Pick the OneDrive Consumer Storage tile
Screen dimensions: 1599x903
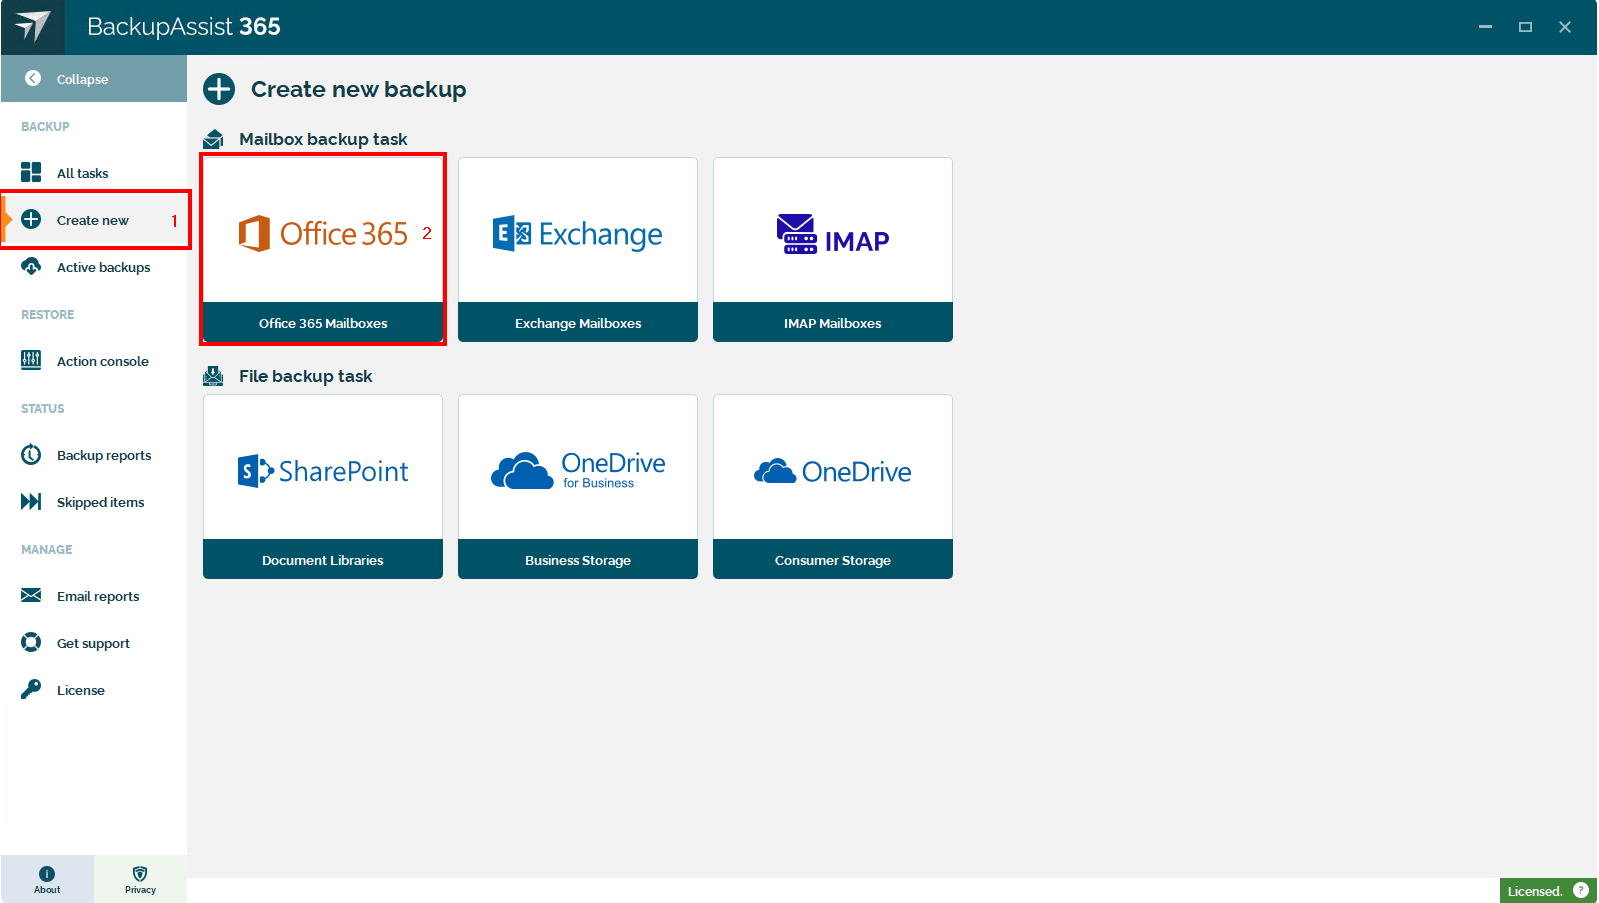(832, 486)
